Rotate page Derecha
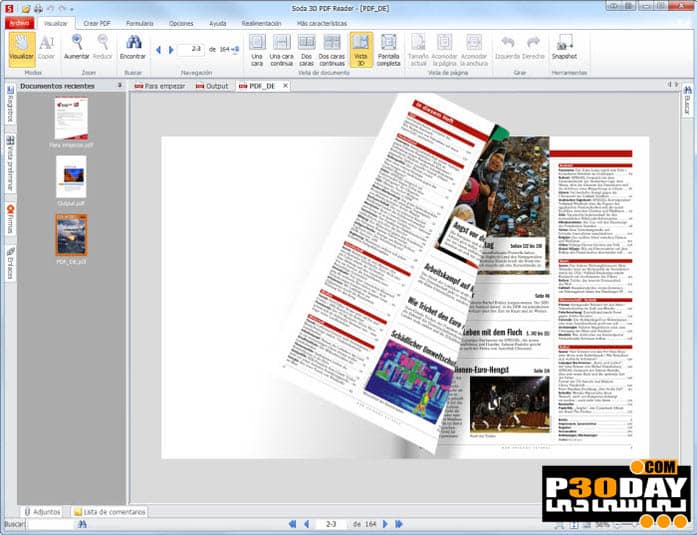The height and width of the screenshot is (535, 697). click(533, 48)
